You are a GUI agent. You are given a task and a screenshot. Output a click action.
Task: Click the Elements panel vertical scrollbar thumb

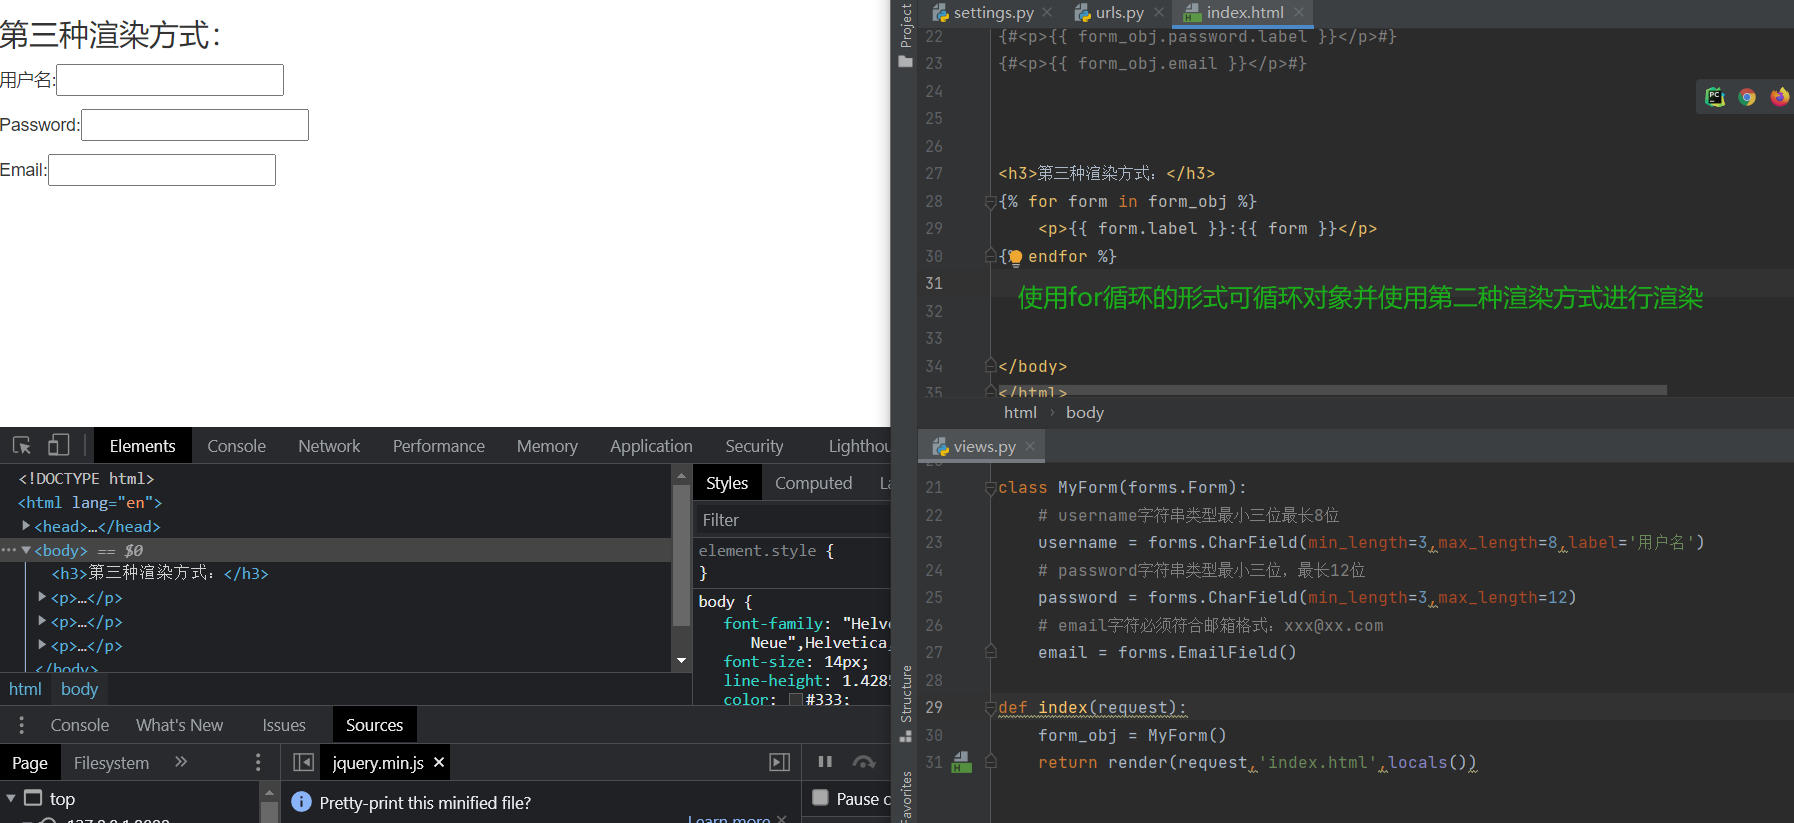[x=682, y=557]
